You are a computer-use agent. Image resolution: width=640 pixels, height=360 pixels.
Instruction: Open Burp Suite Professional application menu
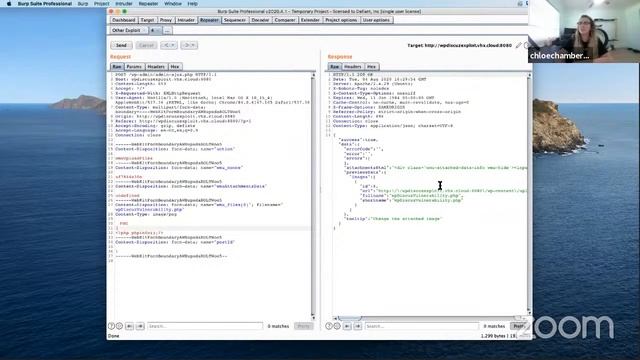click(45, 4)
